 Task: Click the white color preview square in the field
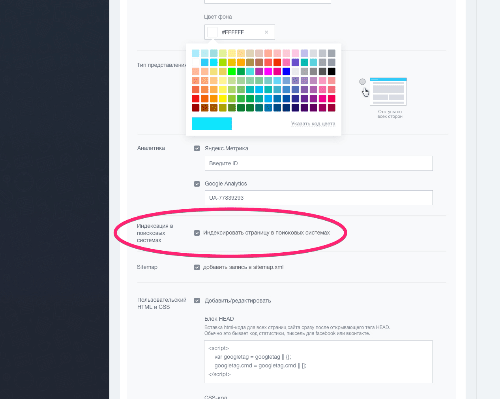click(x=213, y=32)
